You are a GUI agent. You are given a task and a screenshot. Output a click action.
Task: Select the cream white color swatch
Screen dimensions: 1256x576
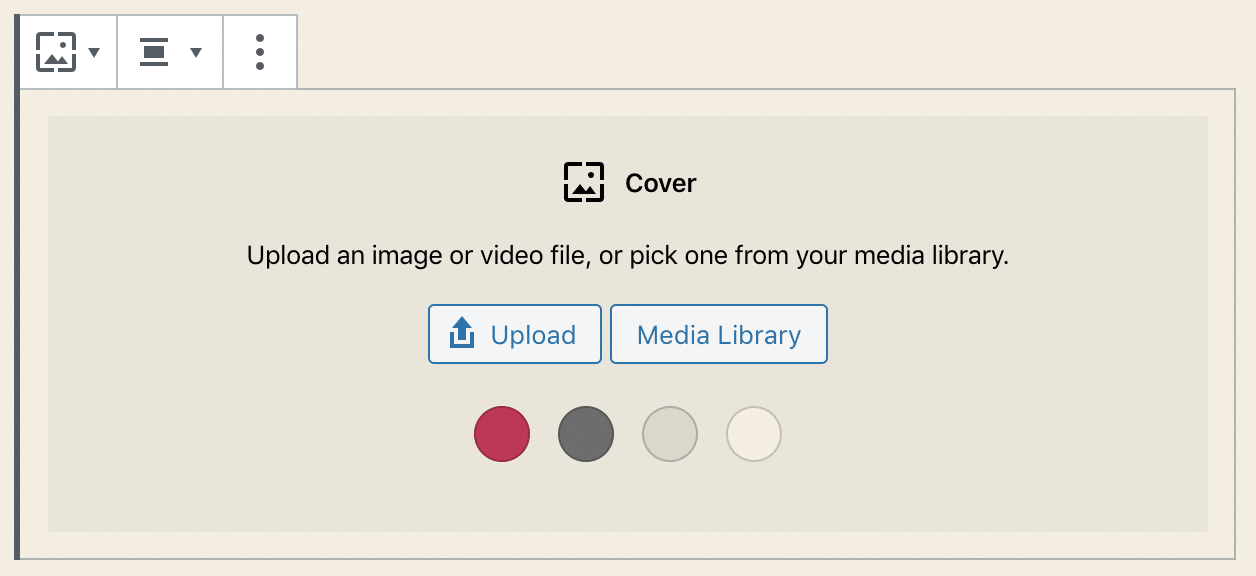[754, 434]
